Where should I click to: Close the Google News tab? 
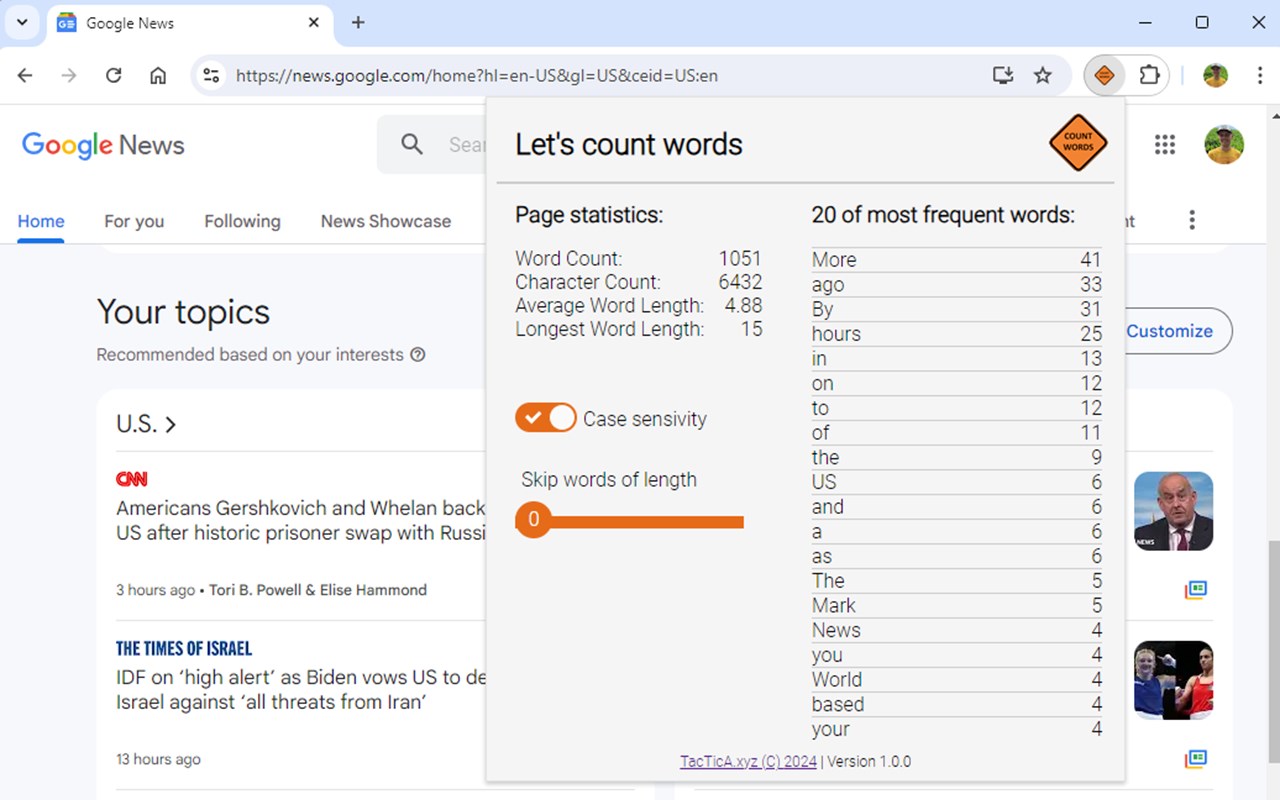(314, 22)
